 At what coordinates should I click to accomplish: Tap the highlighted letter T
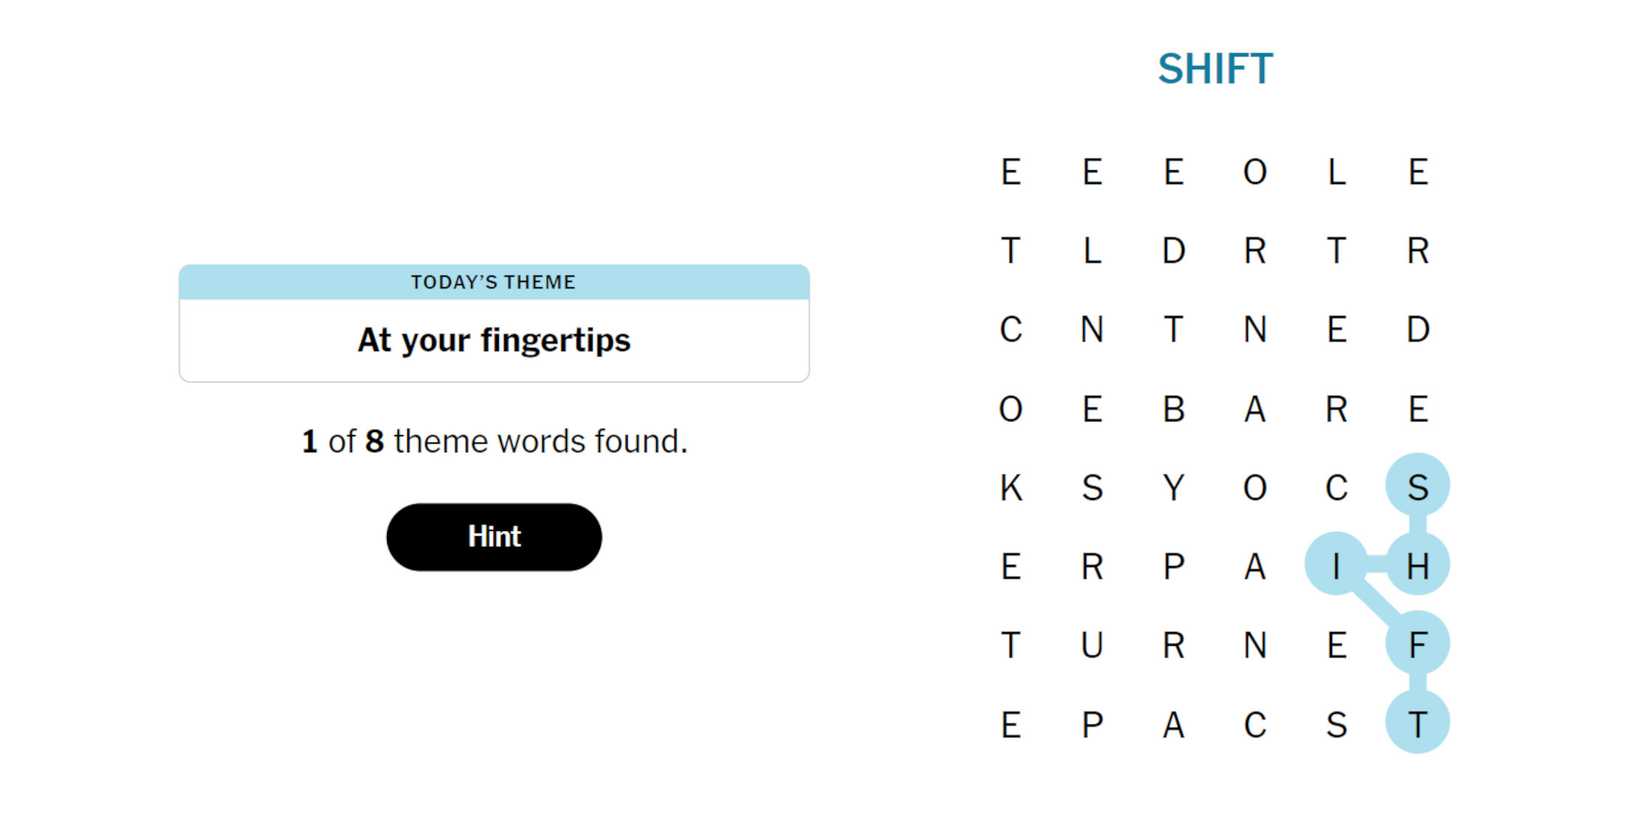[x=1417, y=725]
